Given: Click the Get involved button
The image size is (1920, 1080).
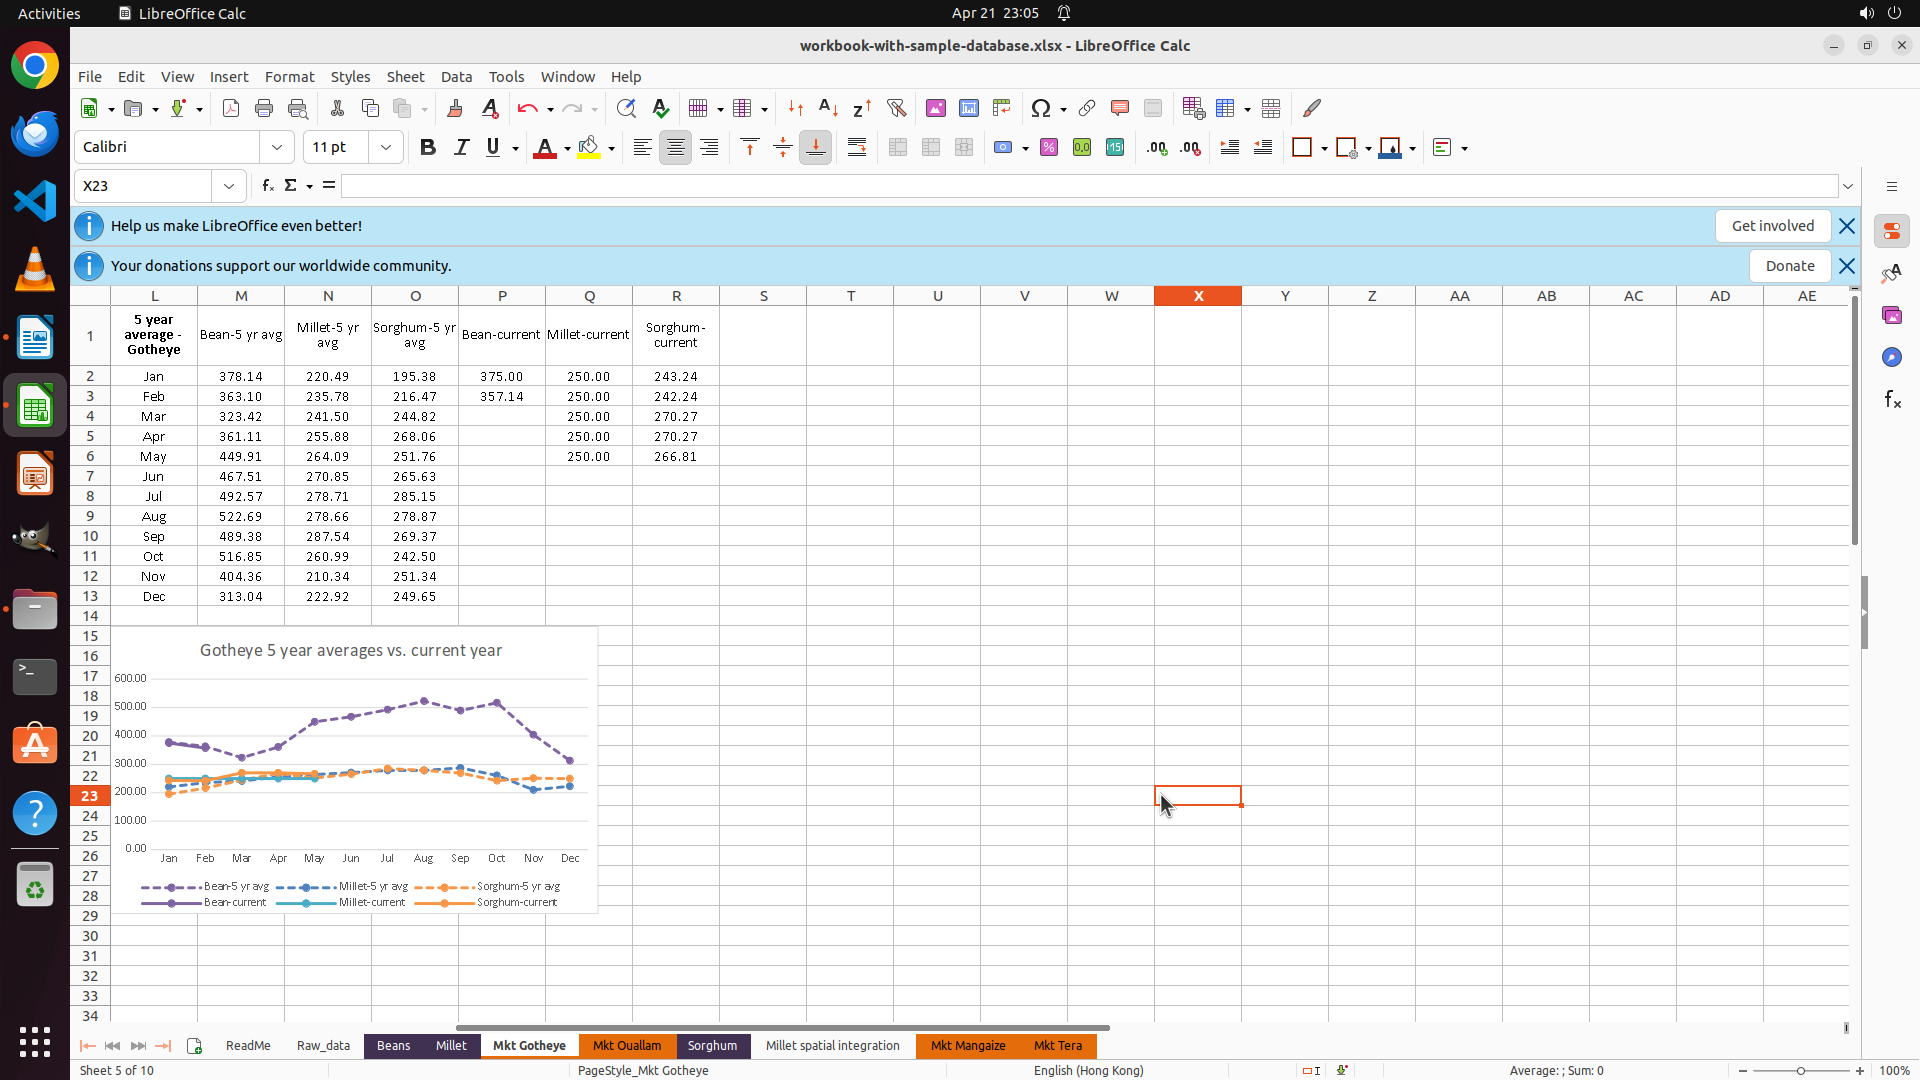Looking at the screenshot, I should [1772, 226].
